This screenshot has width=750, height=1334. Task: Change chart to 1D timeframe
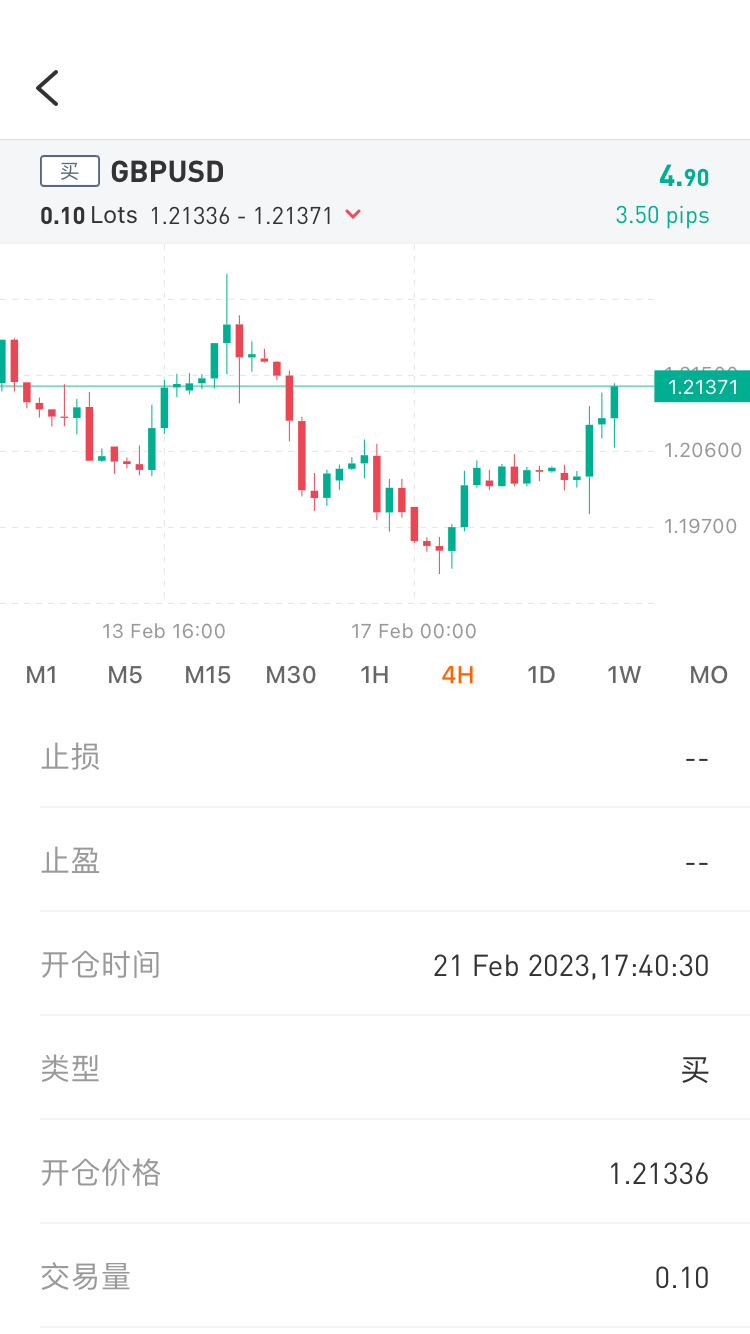(x=541, y=675)
